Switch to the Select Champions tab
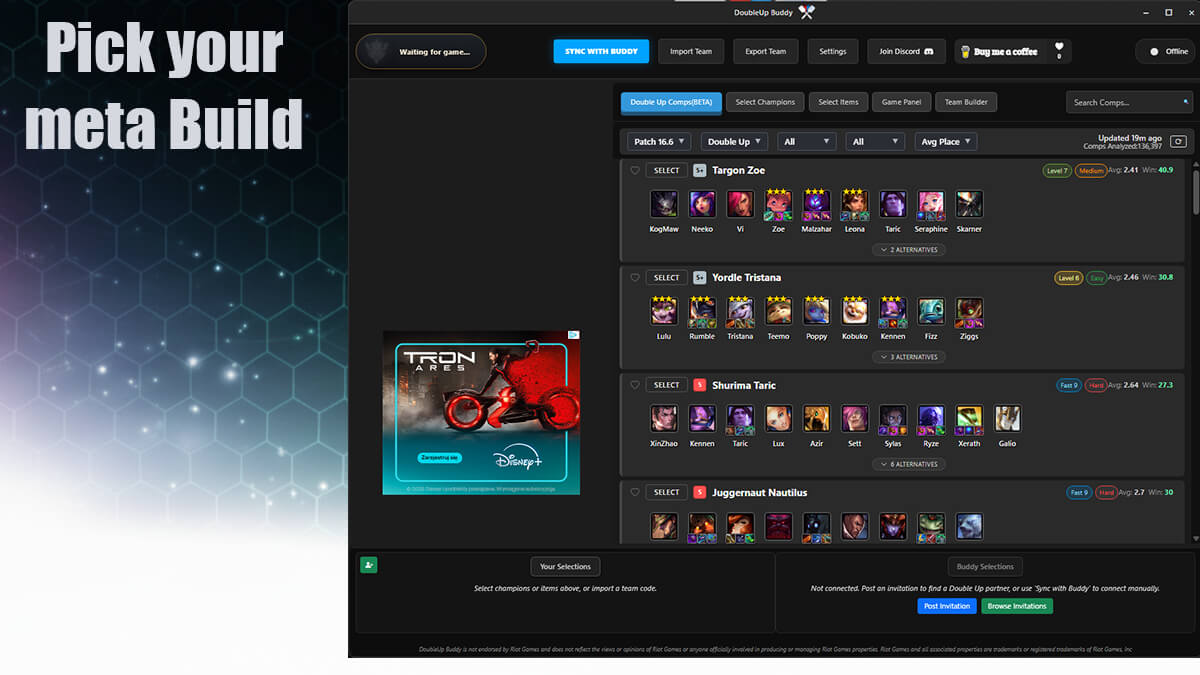Viewport: 1200px width, 675px height. (x=765, y=102)
